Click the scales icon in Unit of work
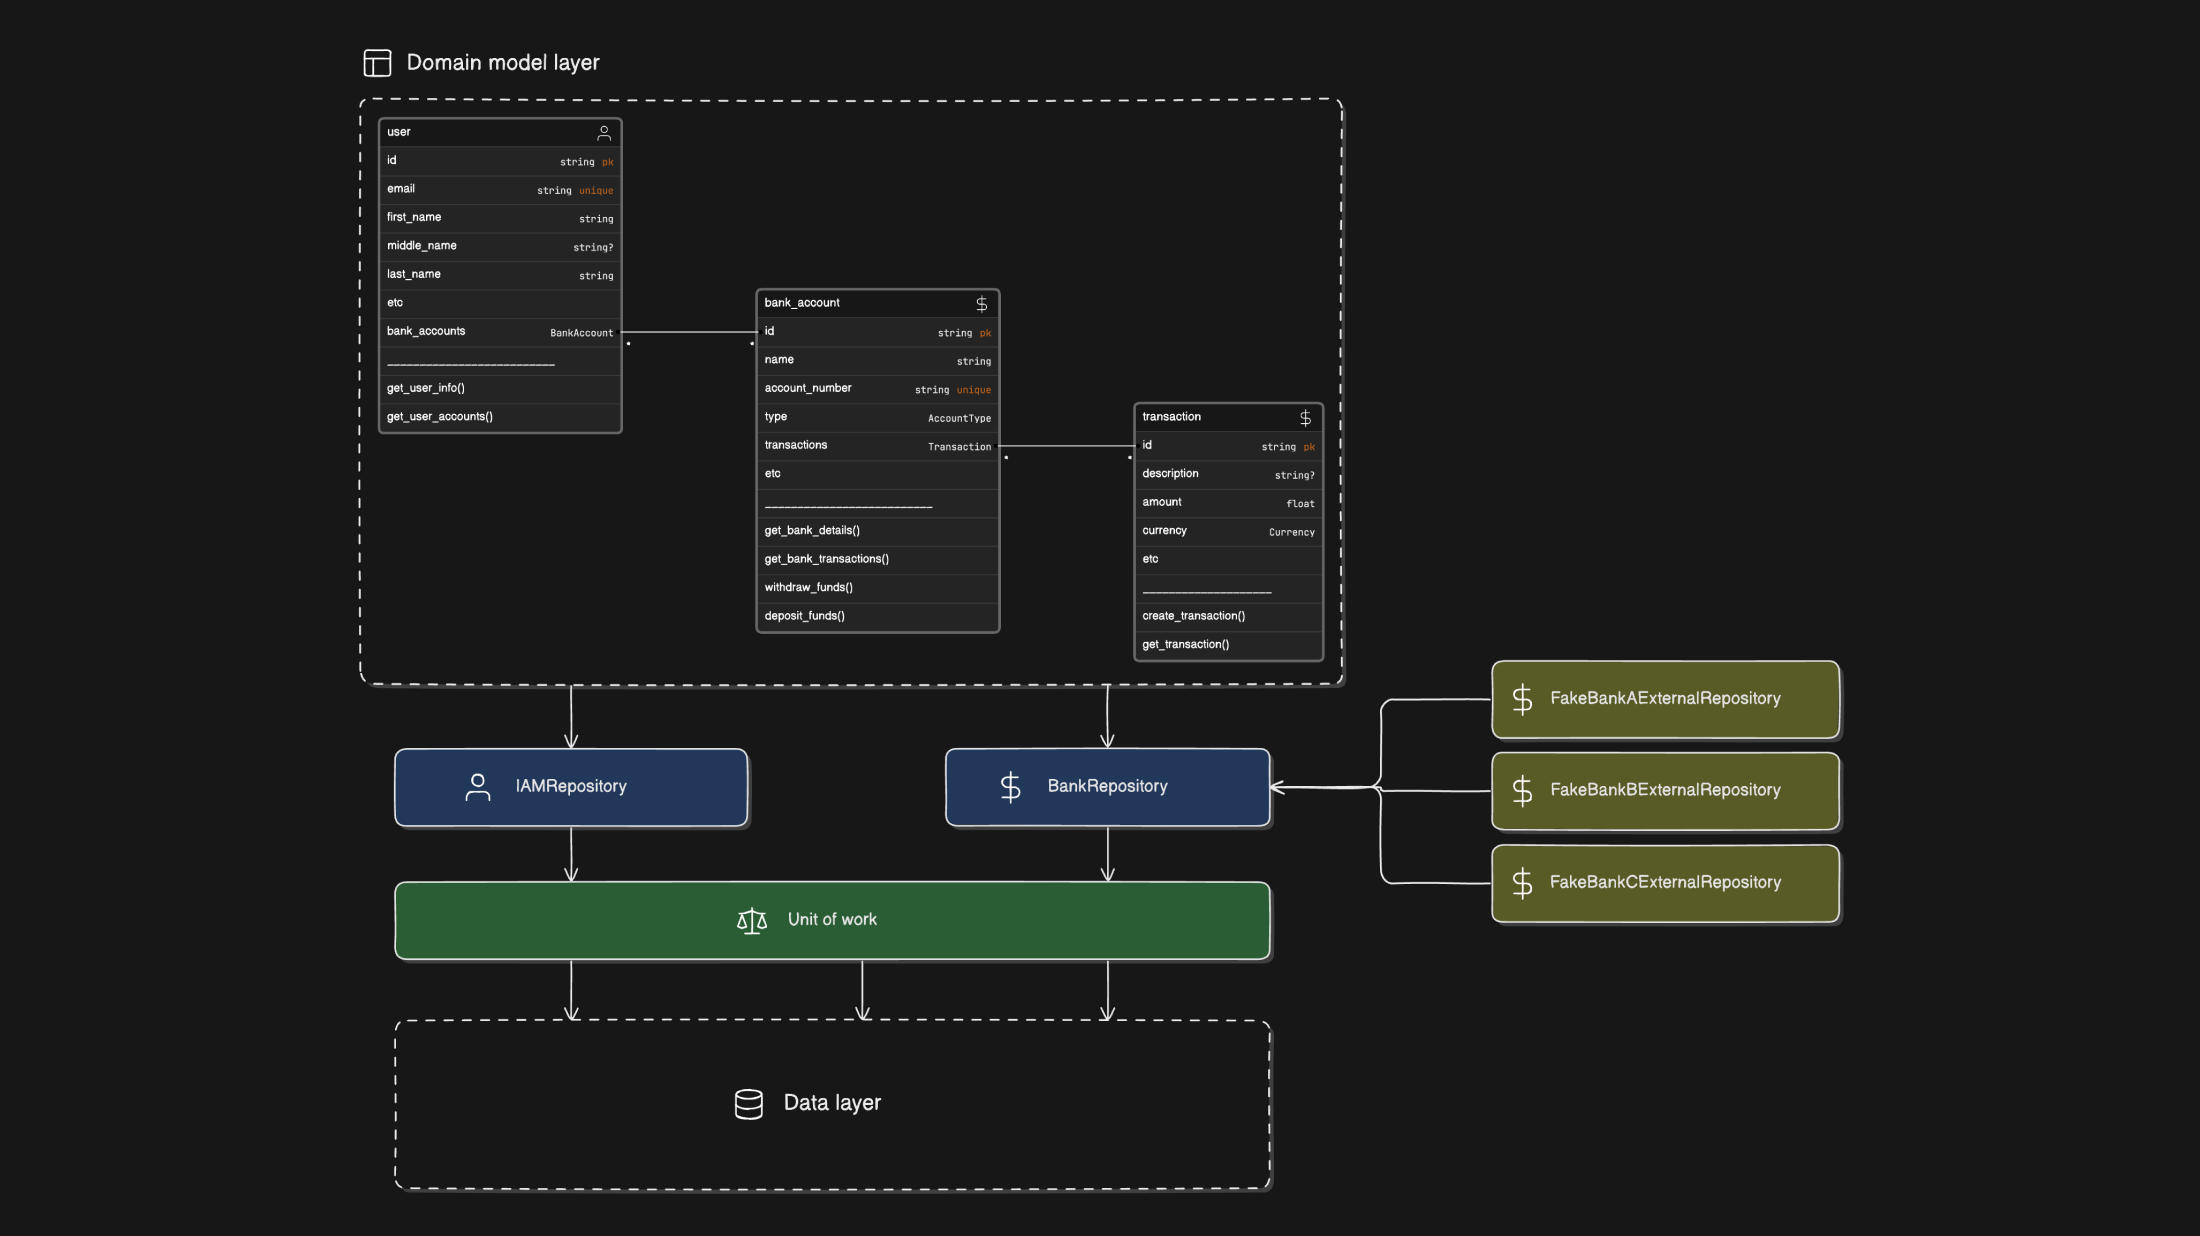The width and height of the screenshot is (2200, 1236). pos(752,920)
